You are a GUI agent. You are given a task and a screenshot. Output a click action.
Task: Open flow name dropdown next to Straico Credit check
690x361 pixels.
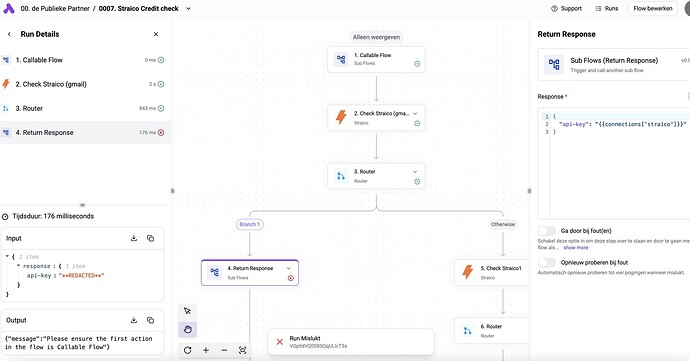tap(188, 8)
